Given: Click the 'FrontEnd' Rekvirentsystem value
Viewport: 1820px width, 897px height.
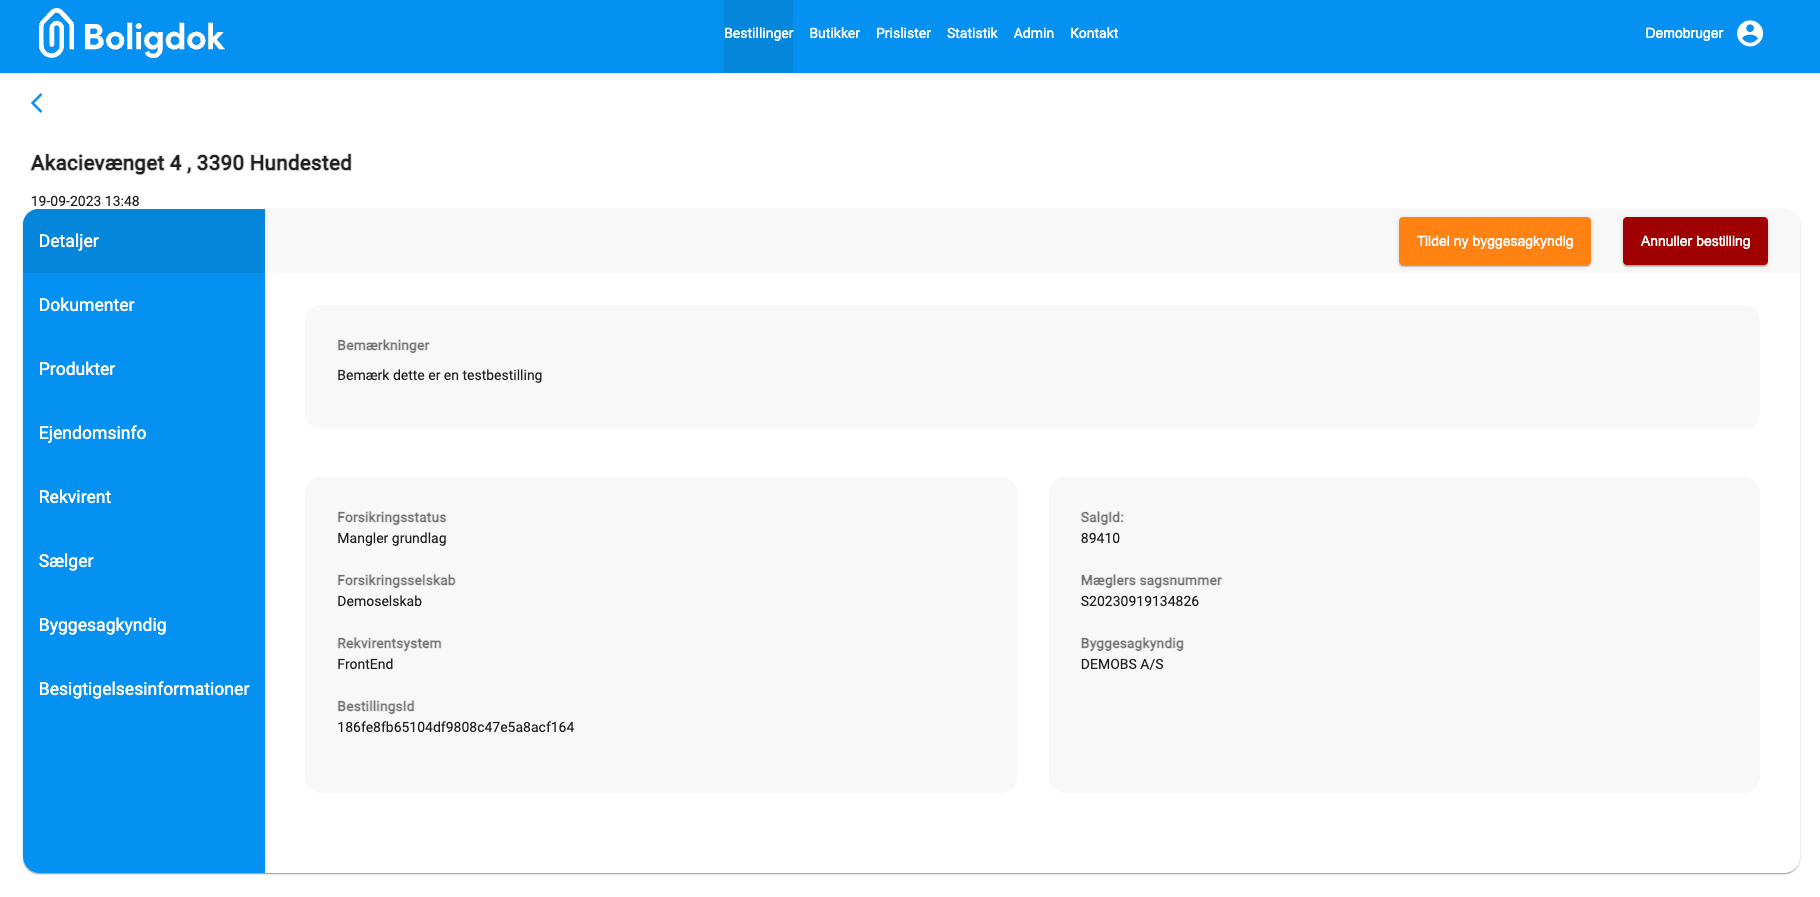Looking at the screenshot, I should (x=365, y=664).
